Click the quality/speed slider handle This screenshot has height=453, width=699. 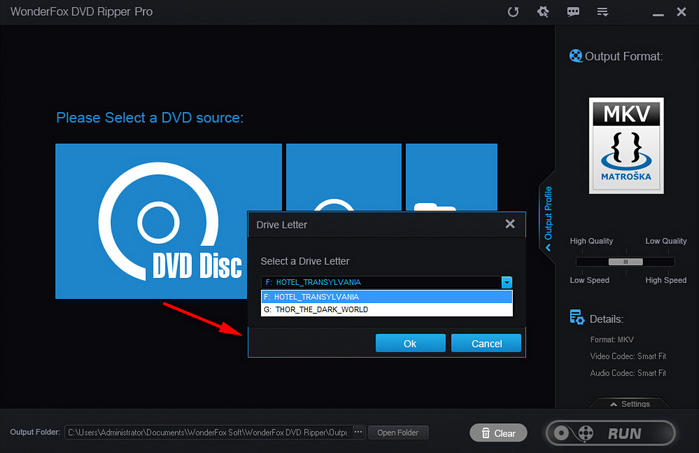pyautogui.click(x=625, y=262)
